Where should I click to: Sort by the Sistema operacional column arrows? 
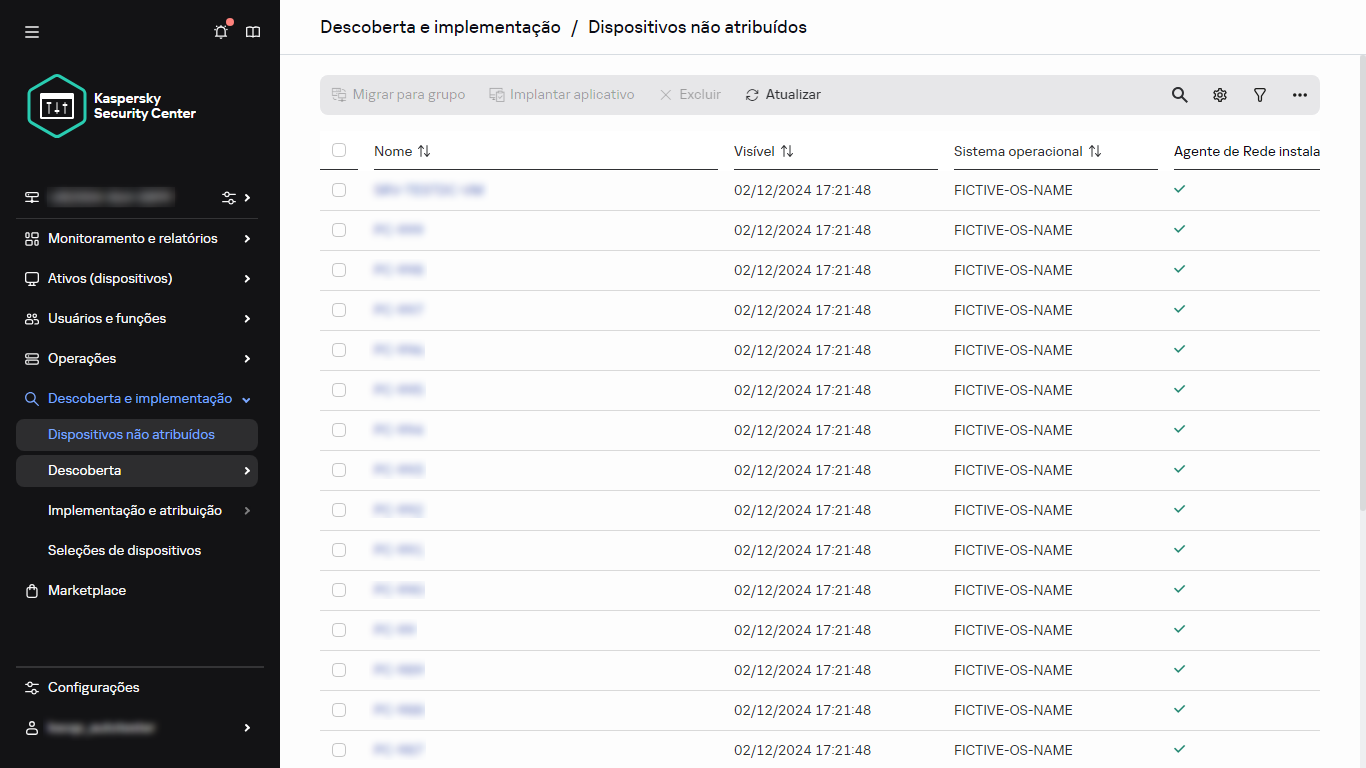1096,151
